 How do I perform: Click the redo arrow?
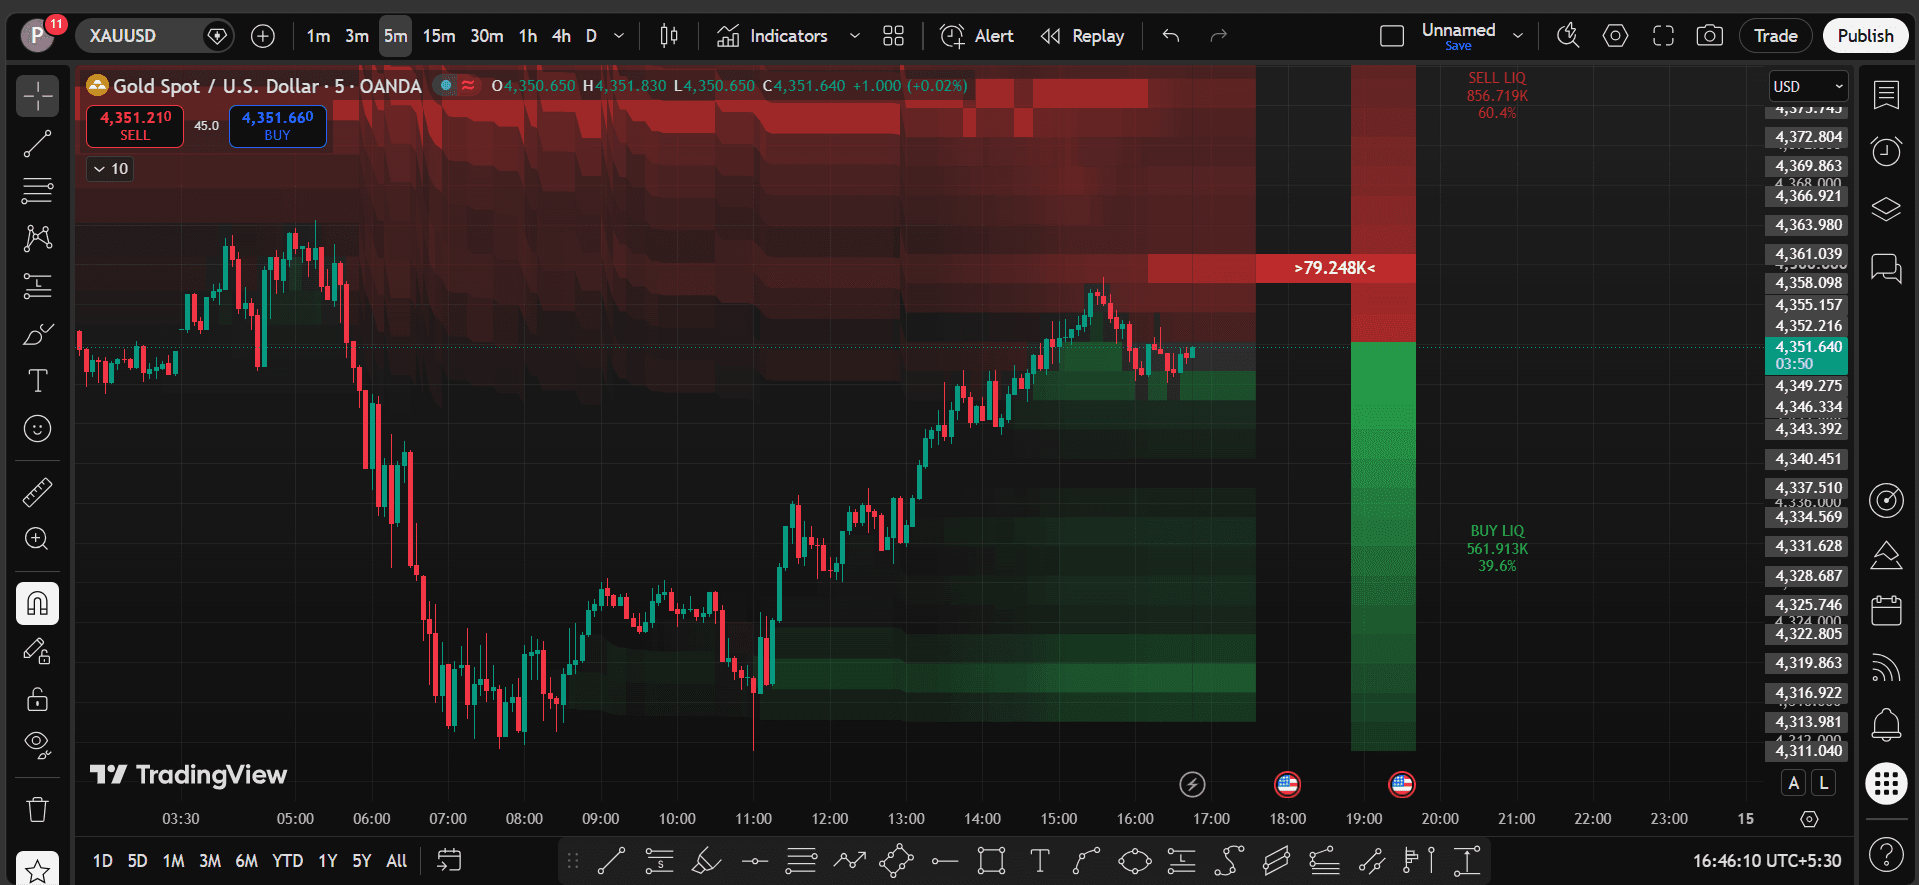point(1218,36)
